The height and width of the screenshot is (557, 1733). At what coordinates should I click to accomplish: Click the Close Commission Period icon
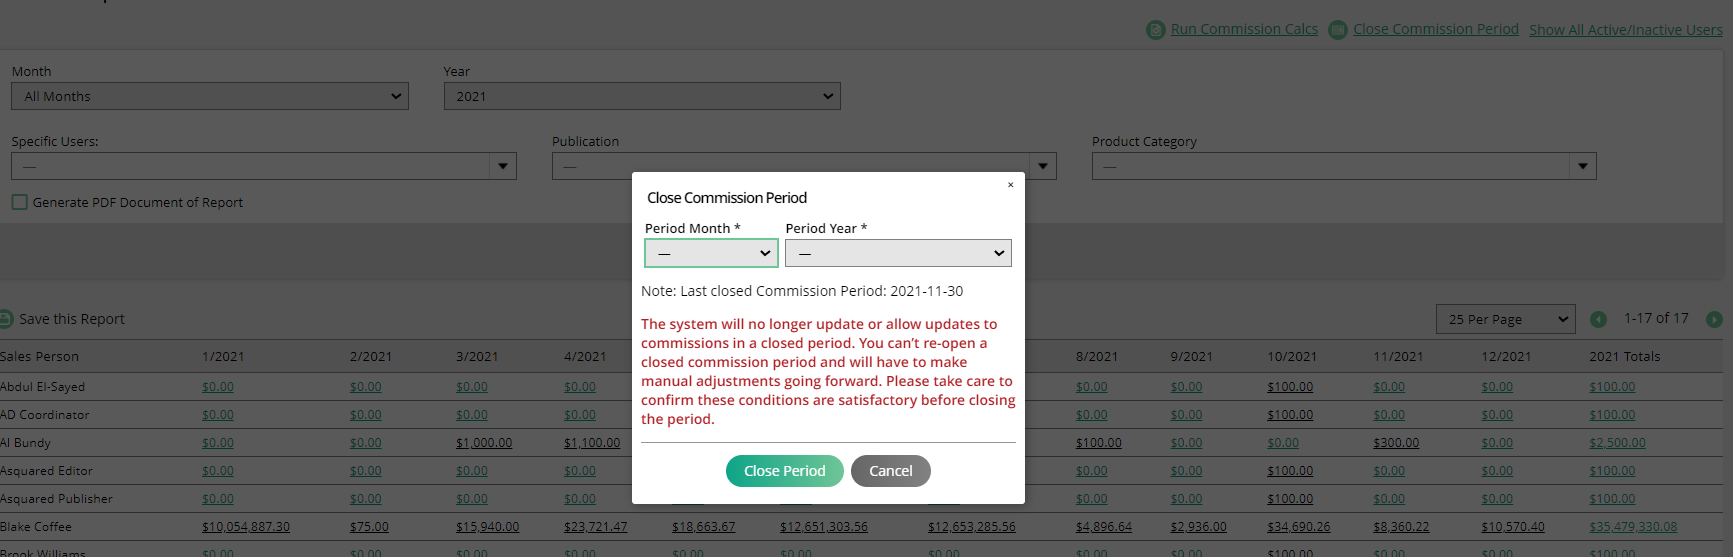click(1337, 30)
